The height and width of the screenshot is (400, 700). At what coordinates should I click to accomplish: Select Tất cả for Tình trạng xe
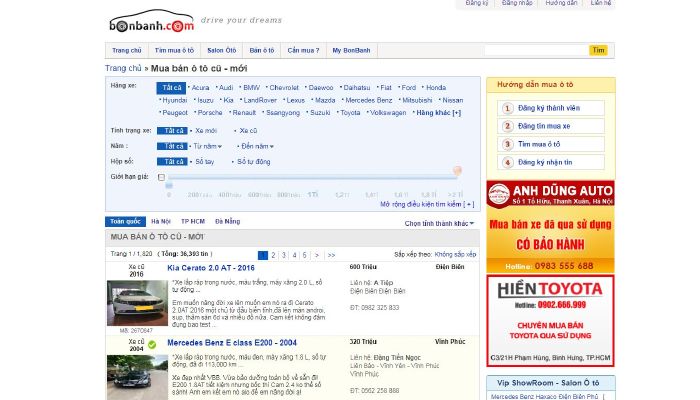click(172, 131)
